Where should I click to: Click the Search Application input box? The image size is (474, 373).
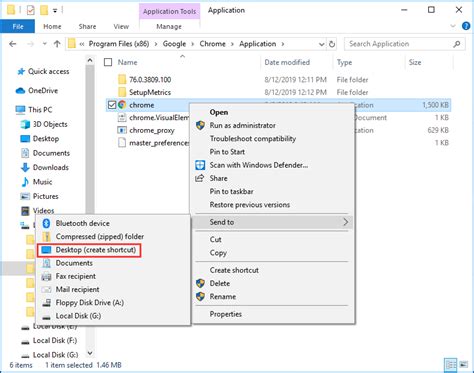[399, 44]
